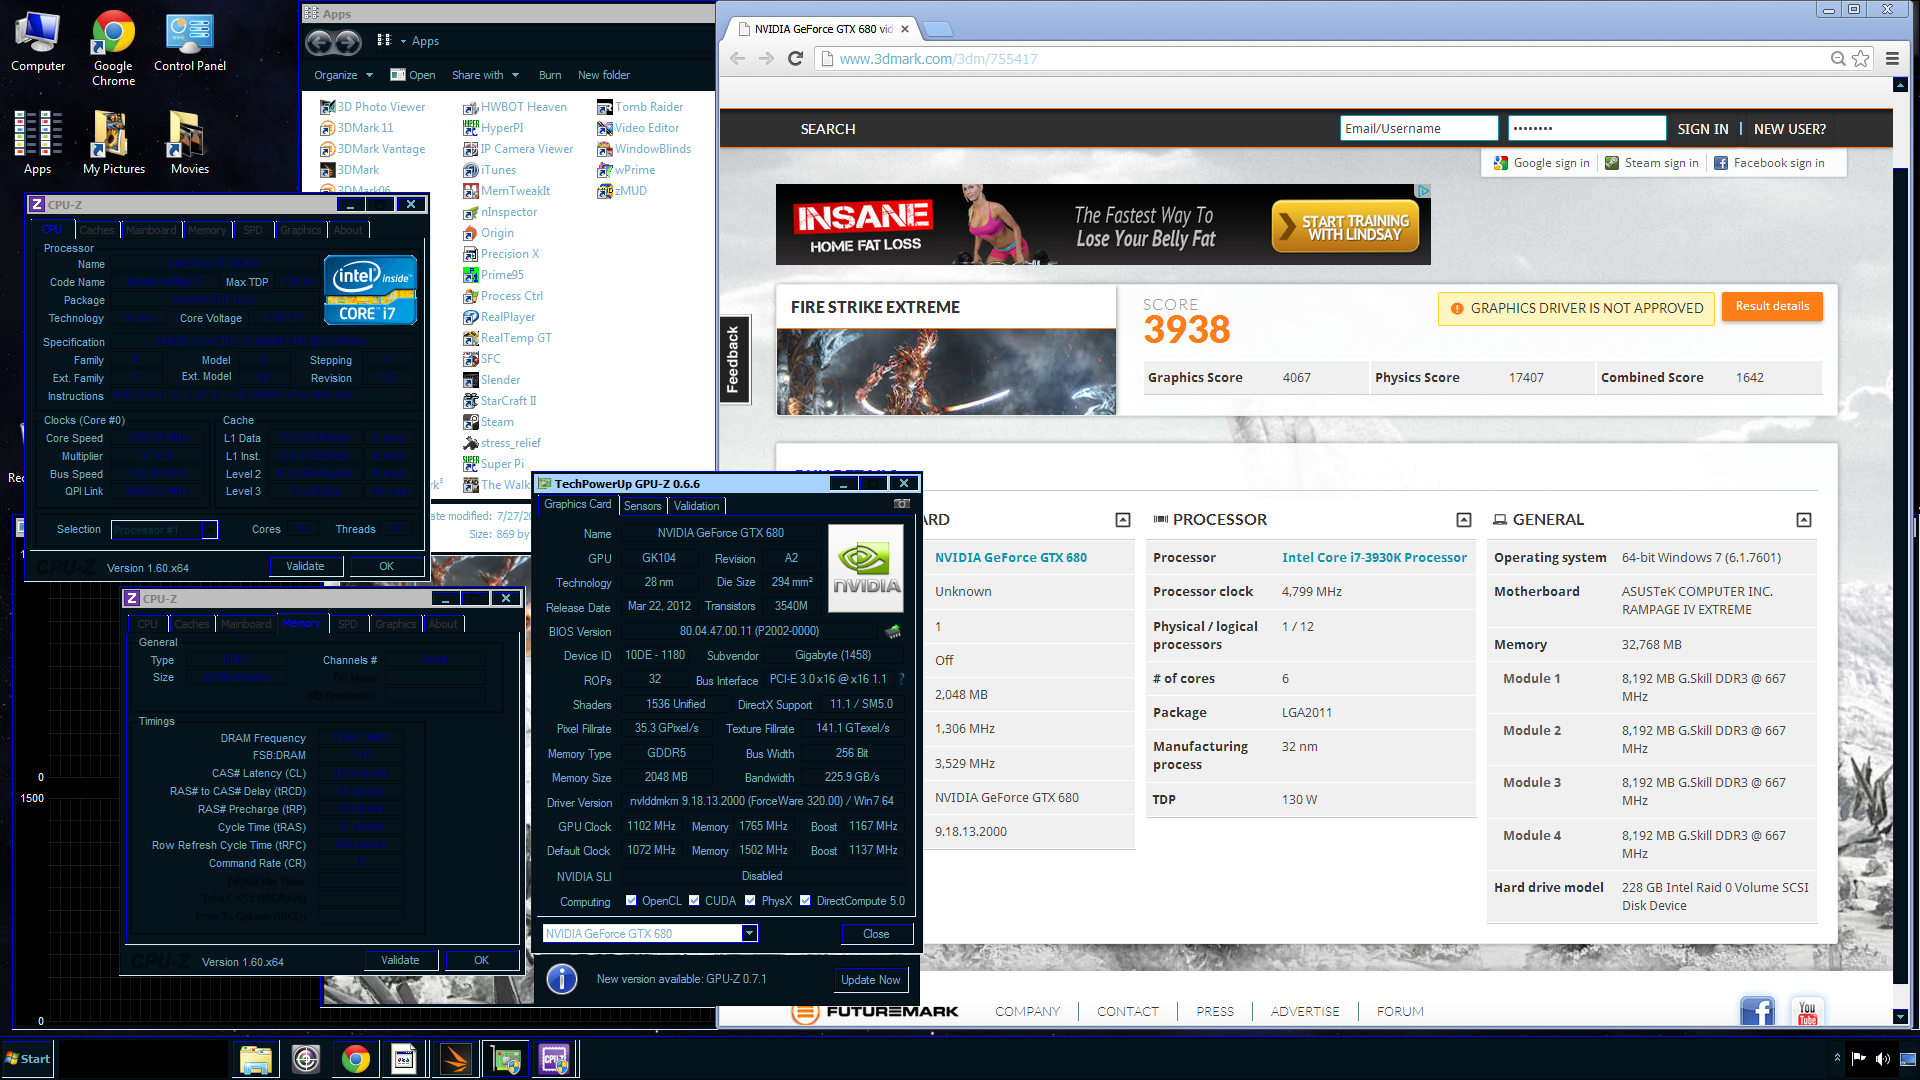This screenshot has width=1920, height=1080.
Task: Click Validate in the top CPU-Z window
Action: (x=305, y=566)
